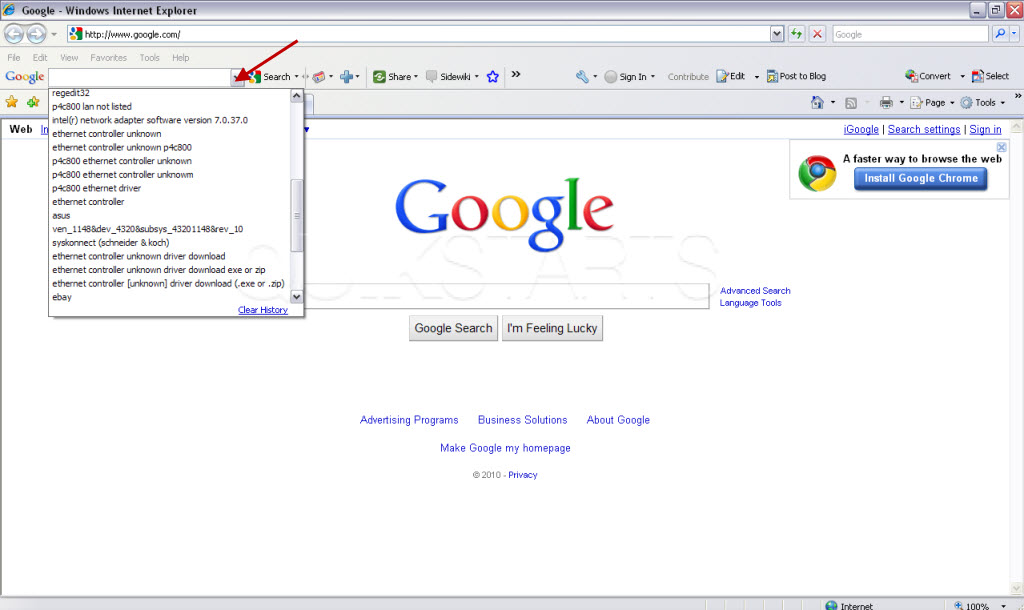Image resolution: width=1024 pixels, height=610 pixels.
Task: Open the File menu
Action: click(x=14, y=57)
